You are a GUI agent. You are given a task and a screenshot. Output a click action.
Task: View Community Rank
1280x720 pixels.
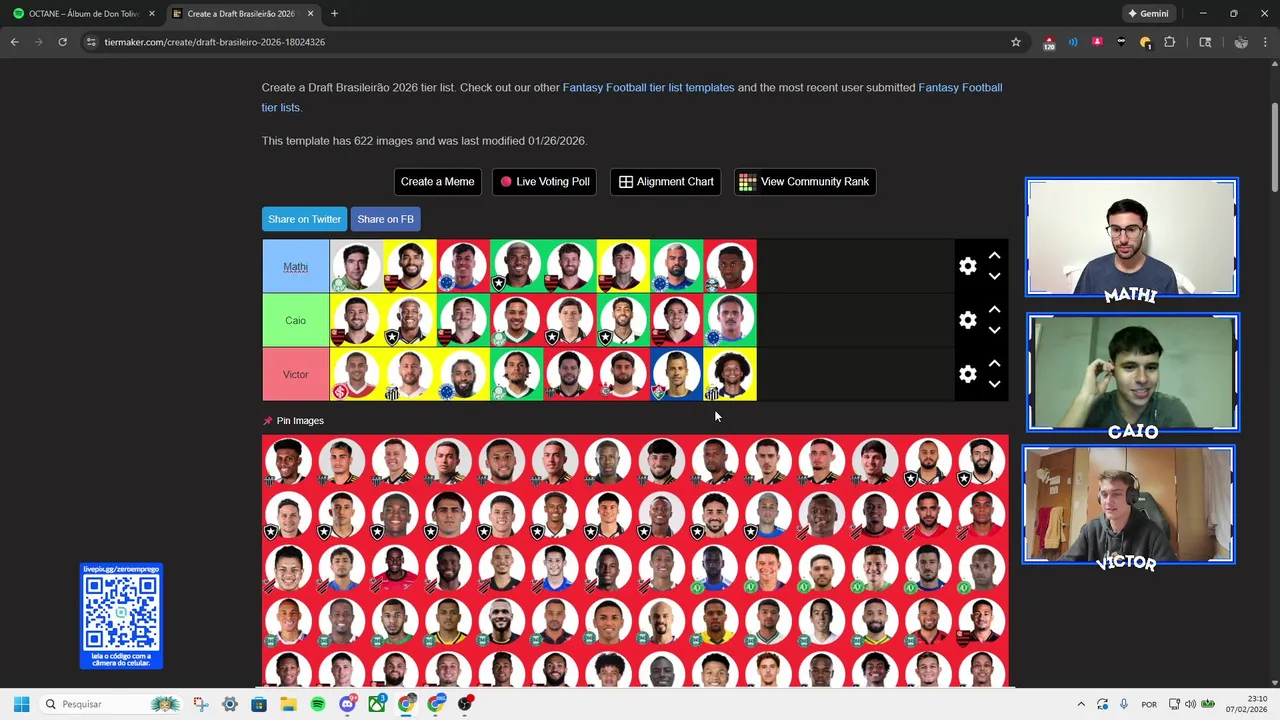[x=805, y=181]
